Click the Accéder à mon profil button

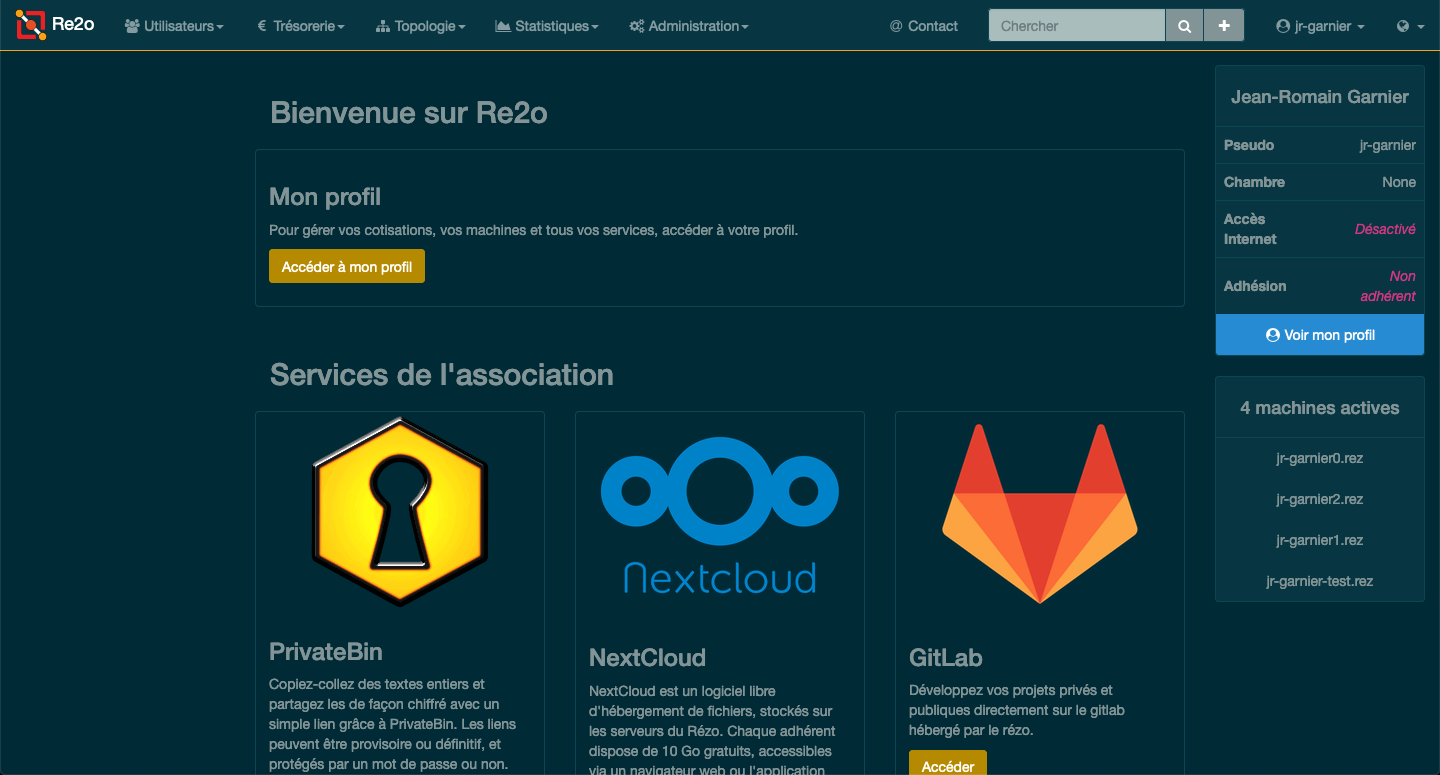click(347, 266)
